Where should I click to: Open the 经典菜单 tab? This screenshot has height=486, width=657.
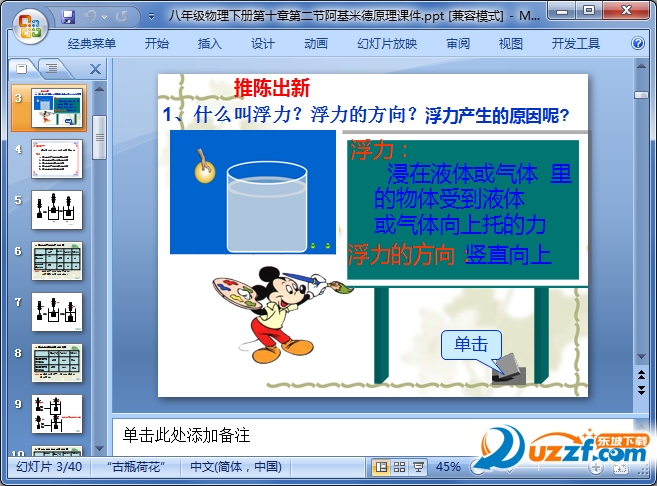click(92, 44)
